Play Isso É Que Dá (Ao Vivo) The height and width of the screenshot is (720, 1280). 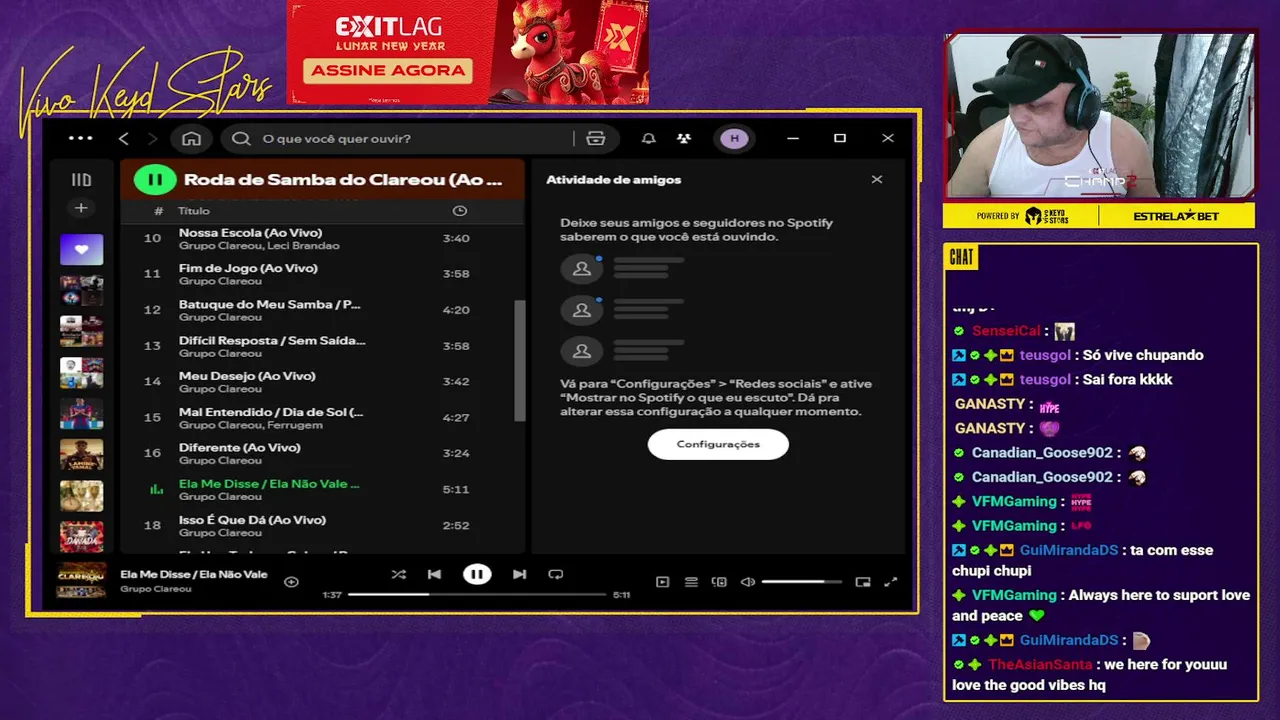322,525
